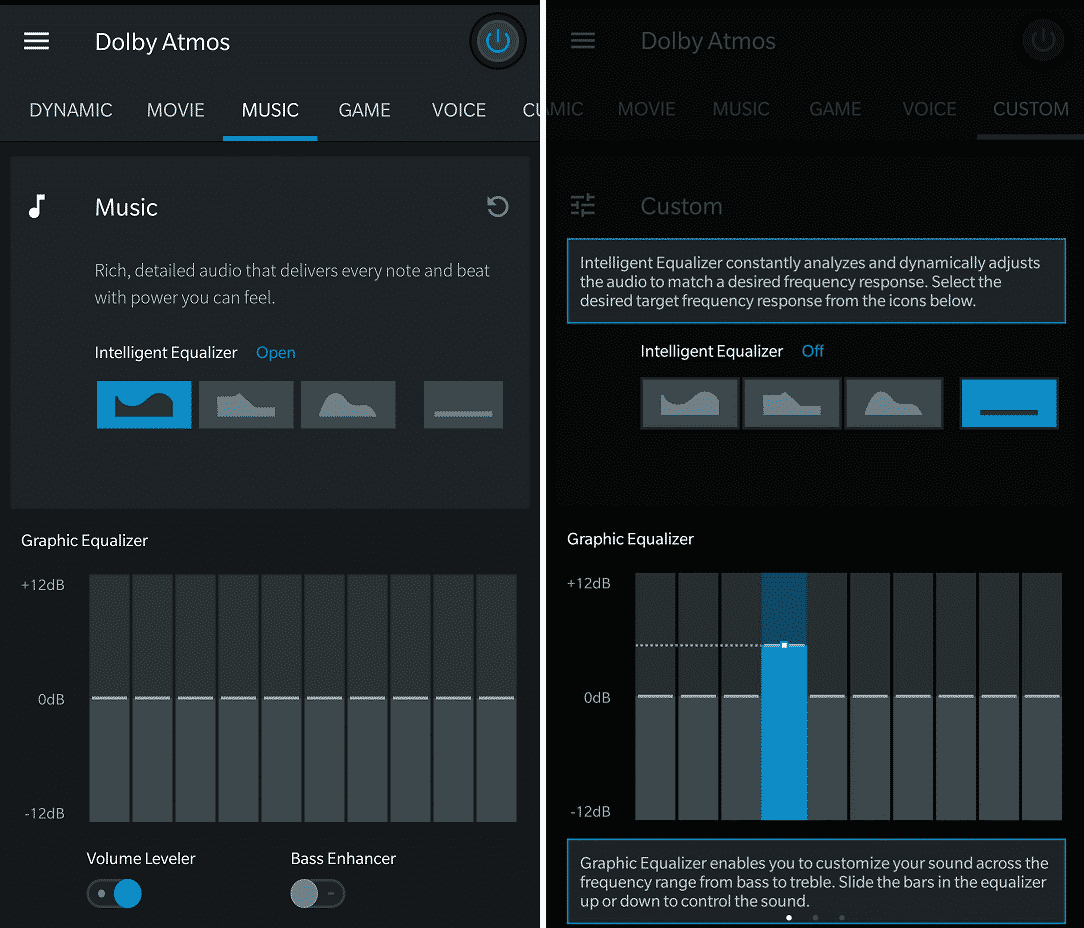Click the second page indicator dot
This screenshot has width=1084, height=928.
[815, 917]
